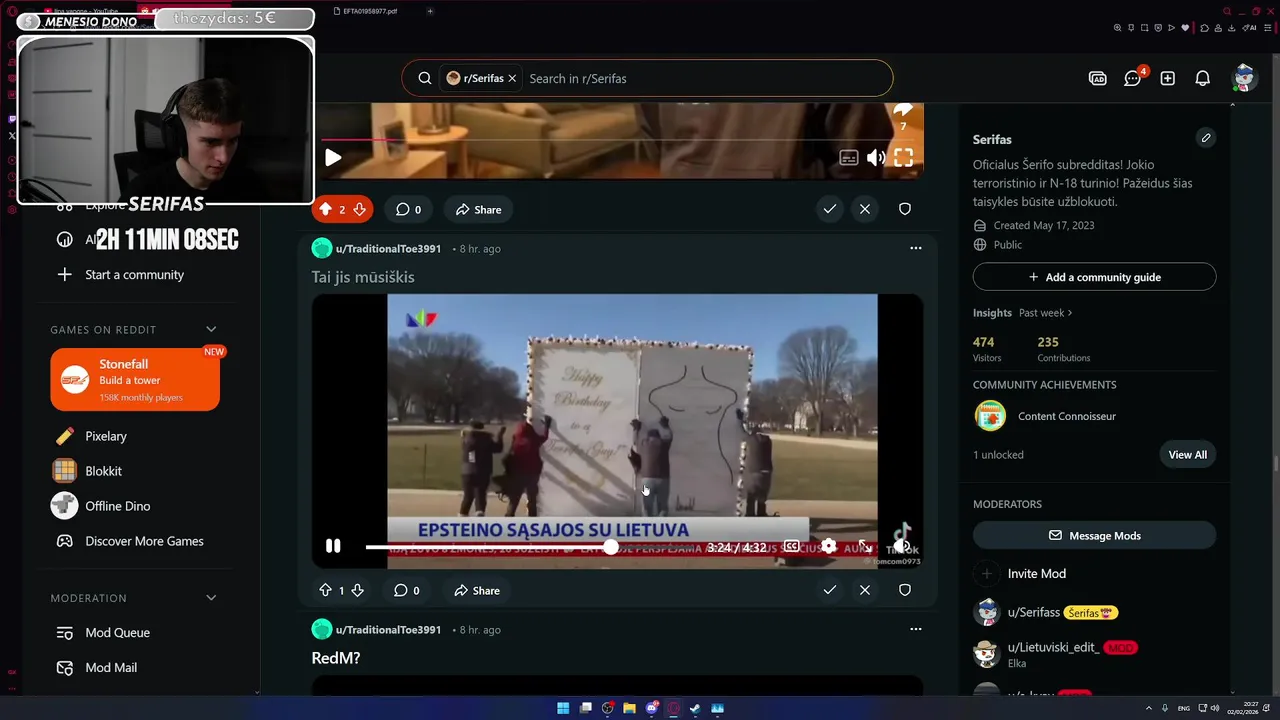Change Insights Past week range
This screenshot has height=720, width=1280.
coord(1045,313)
